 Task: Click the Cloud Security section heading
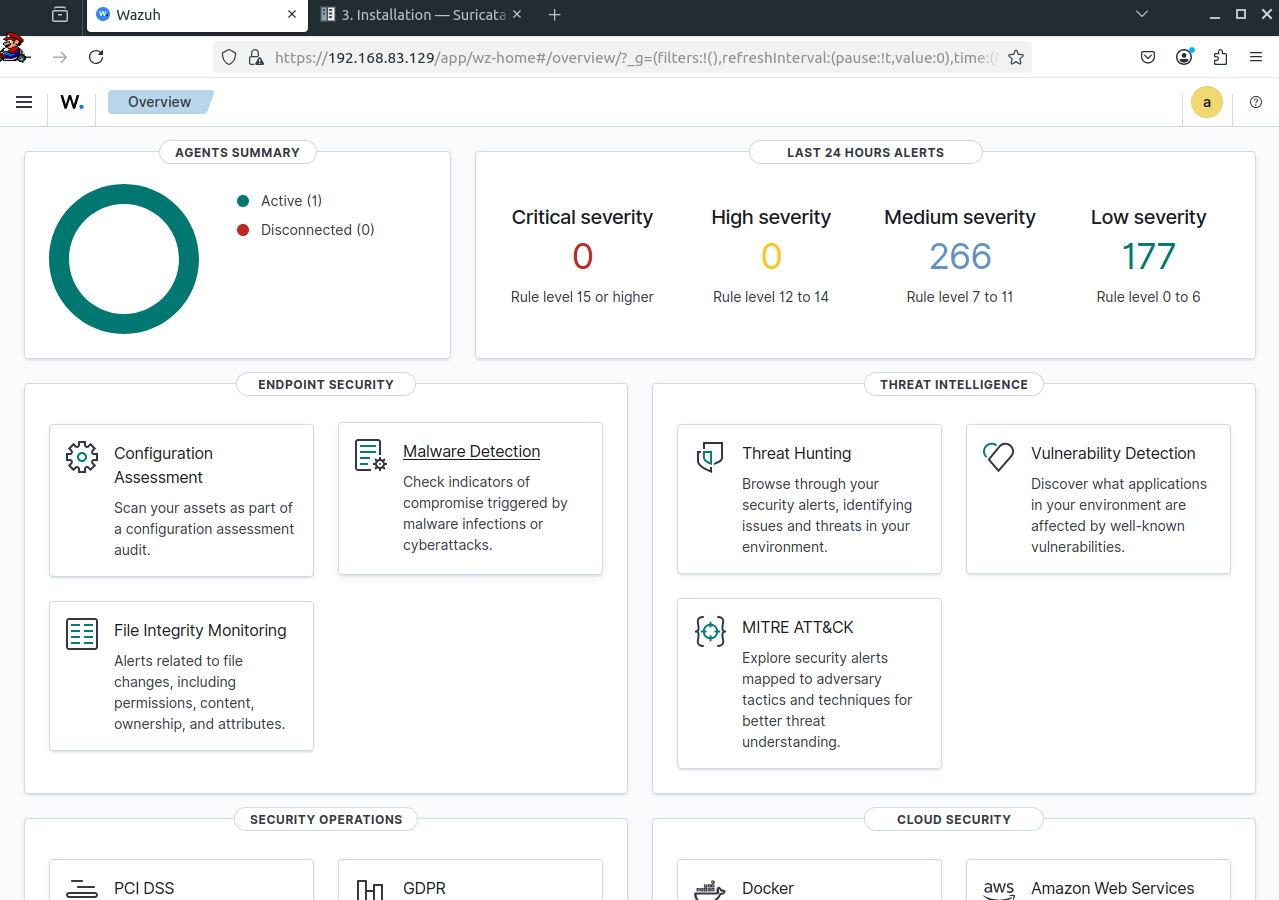pyautogui.click(x=954, y=819)
